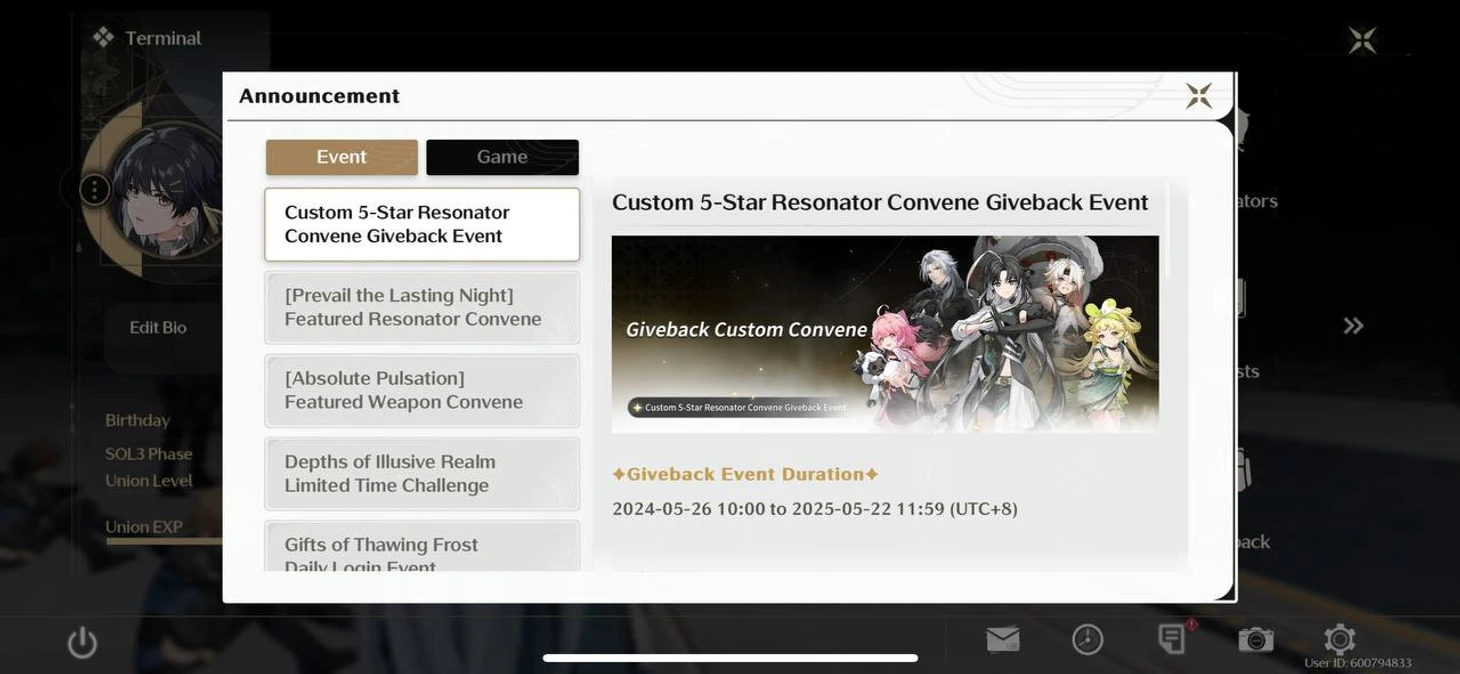
Task: Open Prevail the Lasting Night announcement
Action: tap(421, 307)
